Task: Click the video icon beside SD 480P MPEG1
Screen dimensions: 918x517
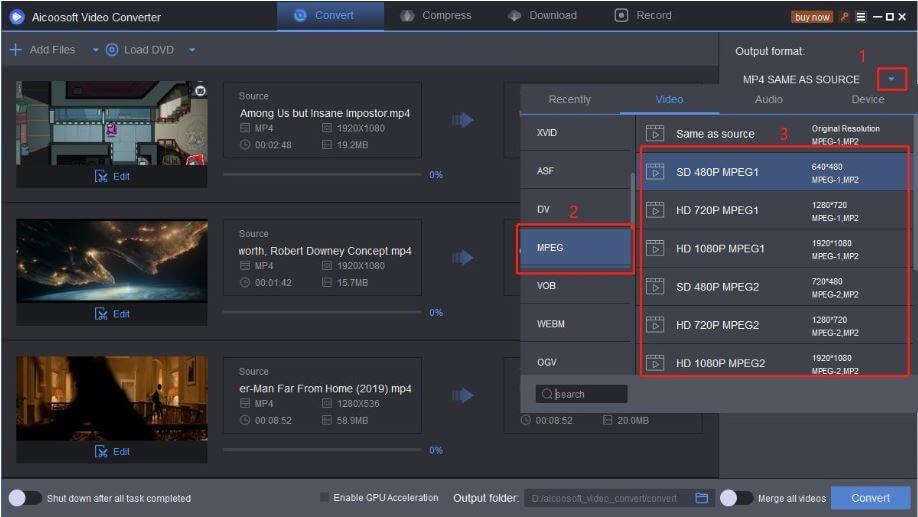Action: [x=655, y=172]
